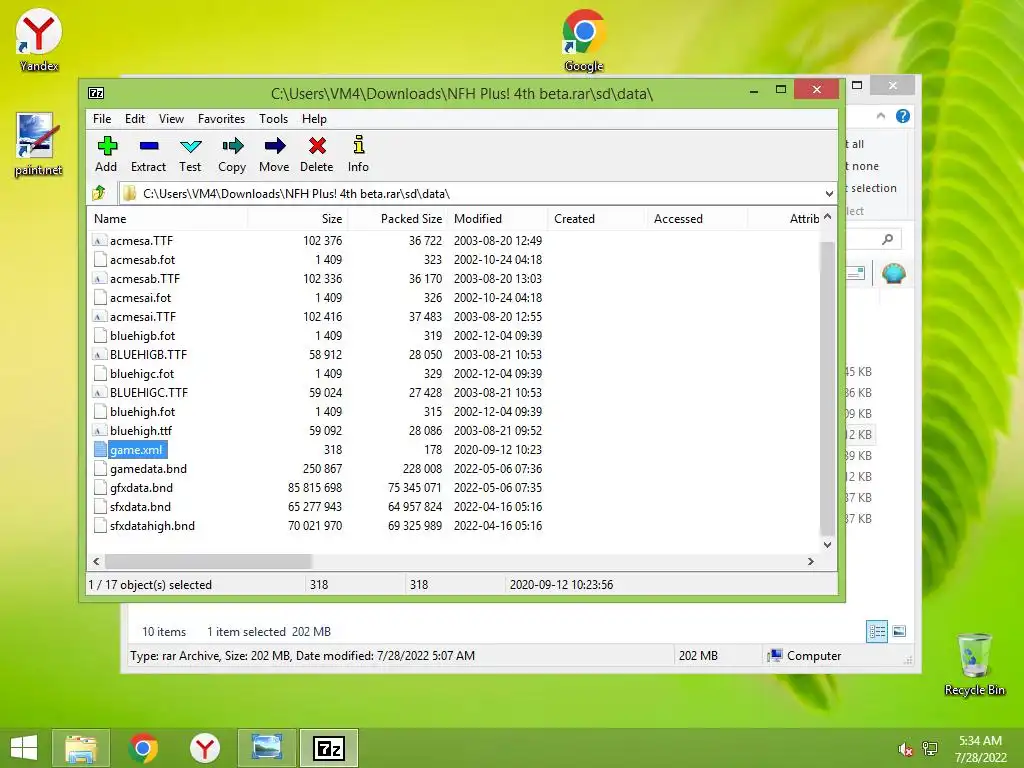Click the game.xml file icon

(x=99, y=450)
